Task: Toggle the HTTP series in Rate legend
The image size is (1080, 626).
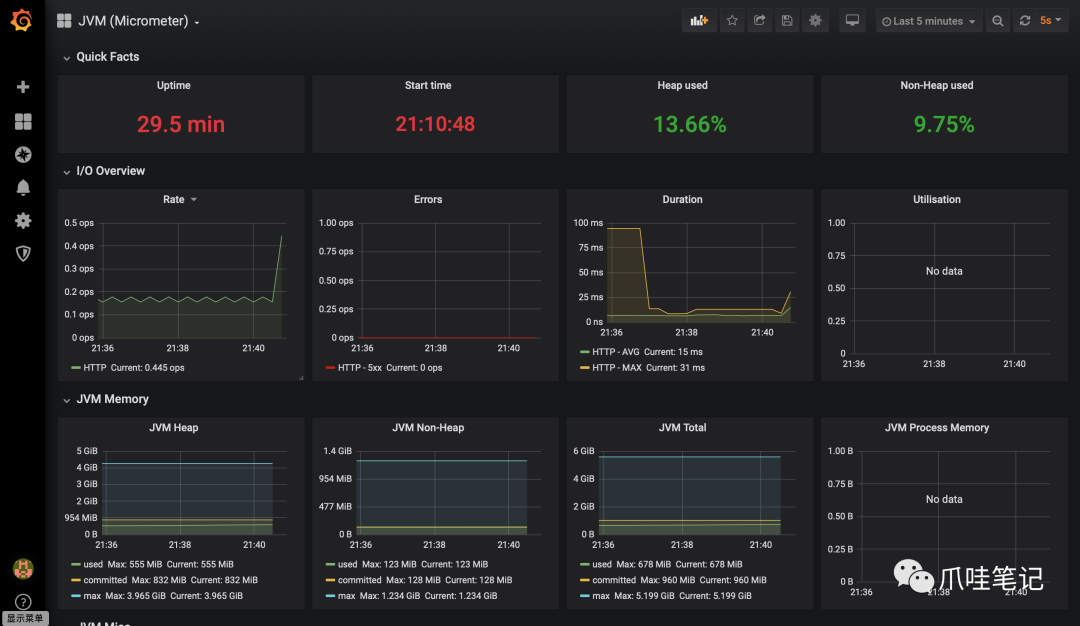Action: pyautogui.click(x=94, y=368)
